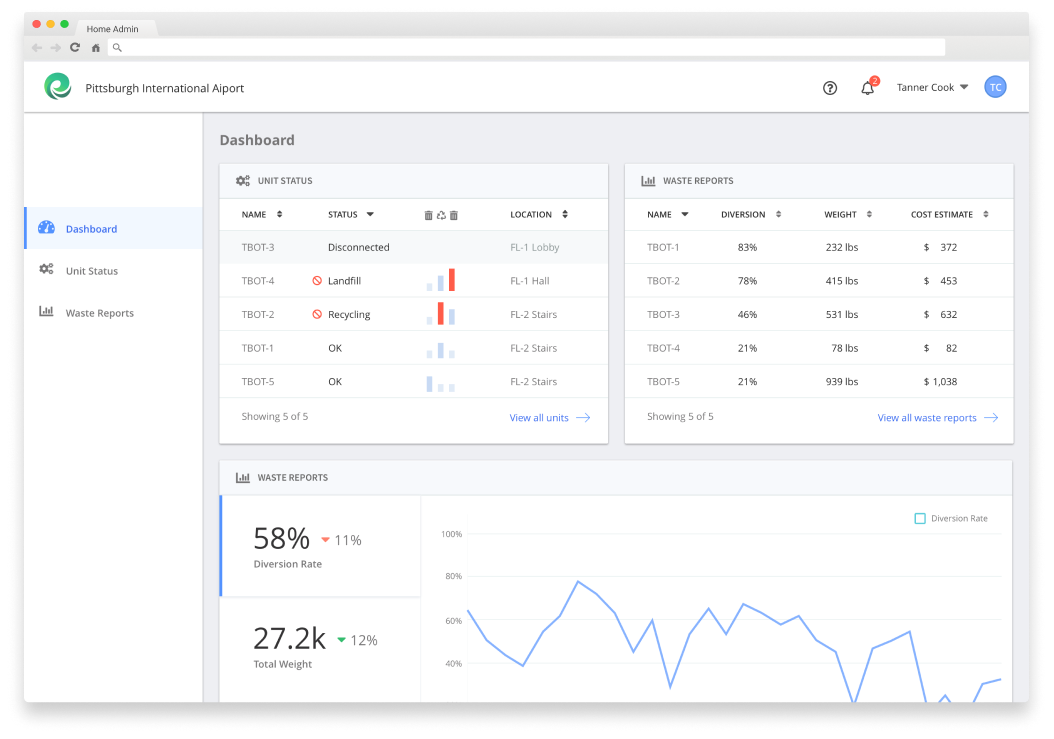Screen dimensions: 1054x739
Task: Click the green swirl app logo
Action: [x=58, y=87]
